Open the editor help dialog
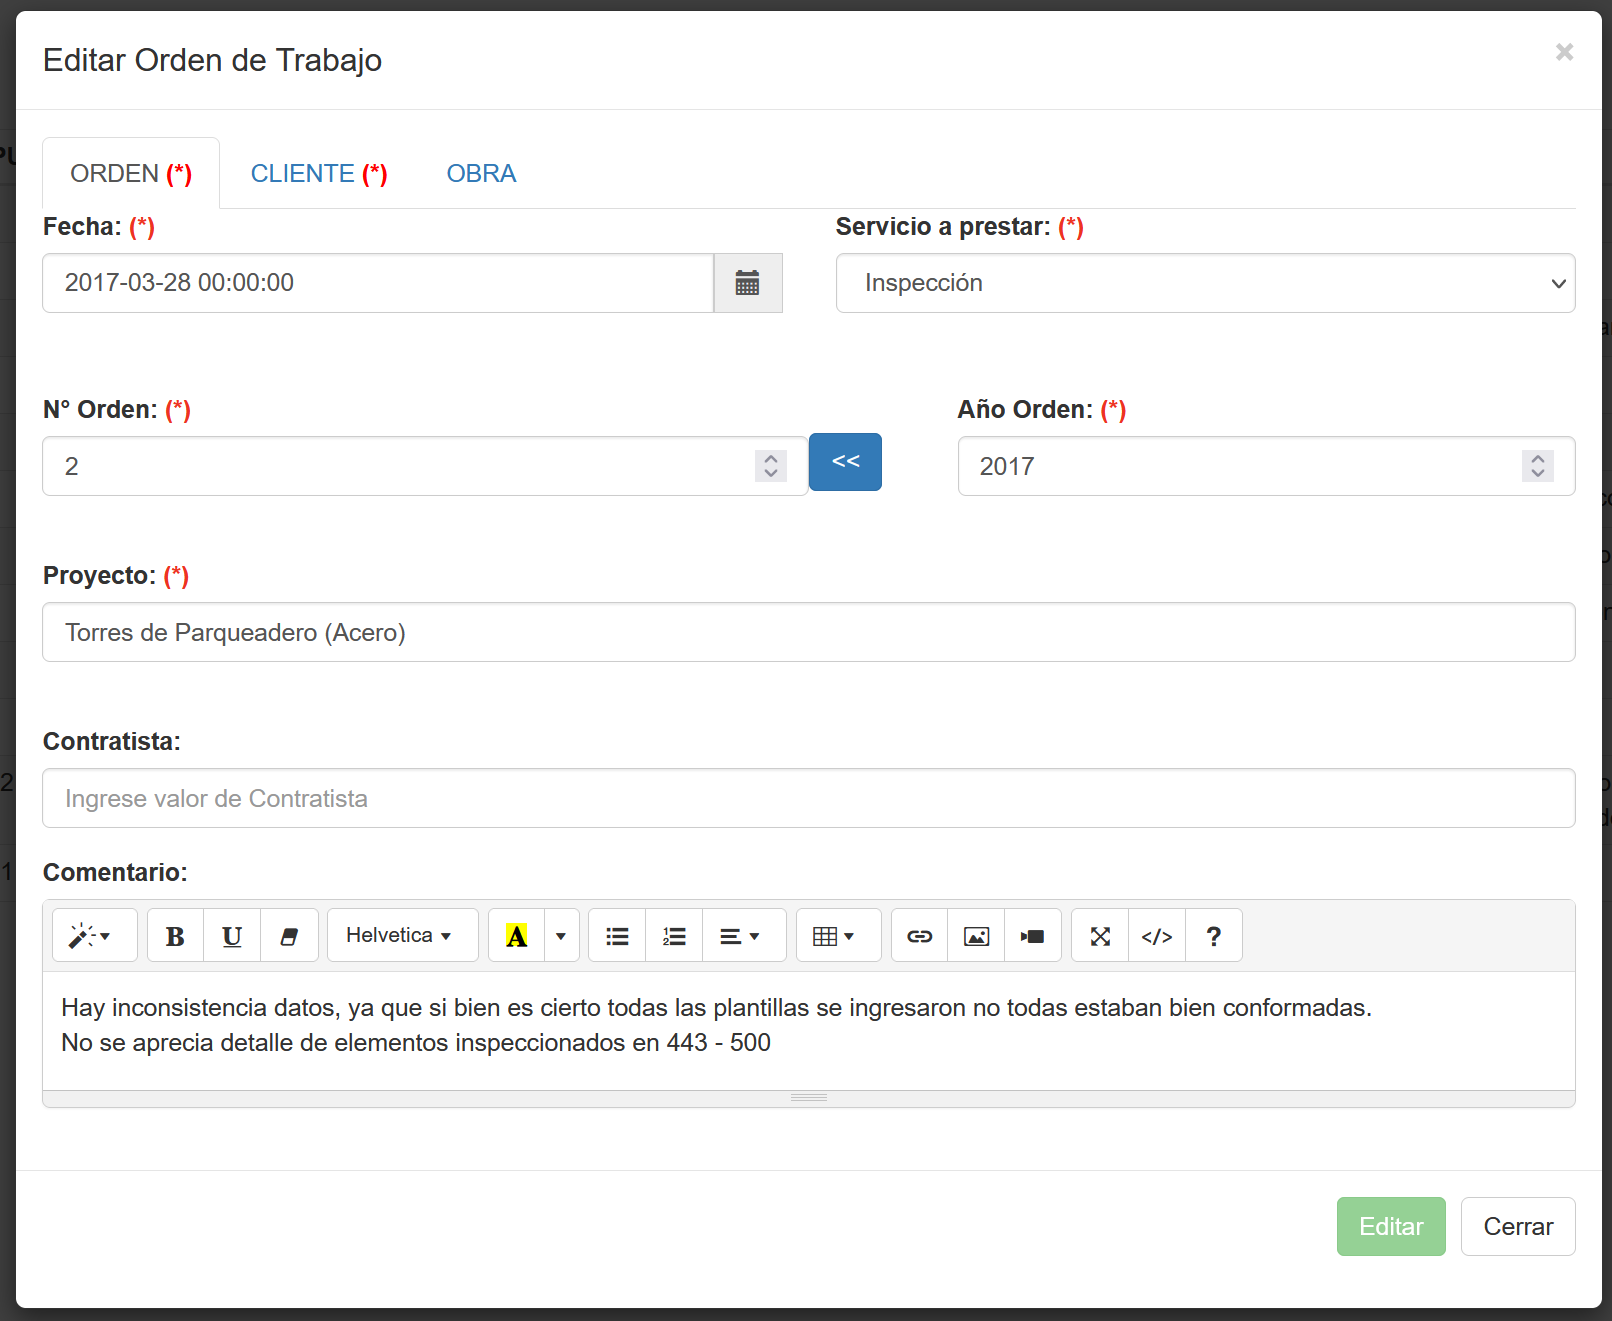The image size is (1612, 1321). pos(1213,936)
